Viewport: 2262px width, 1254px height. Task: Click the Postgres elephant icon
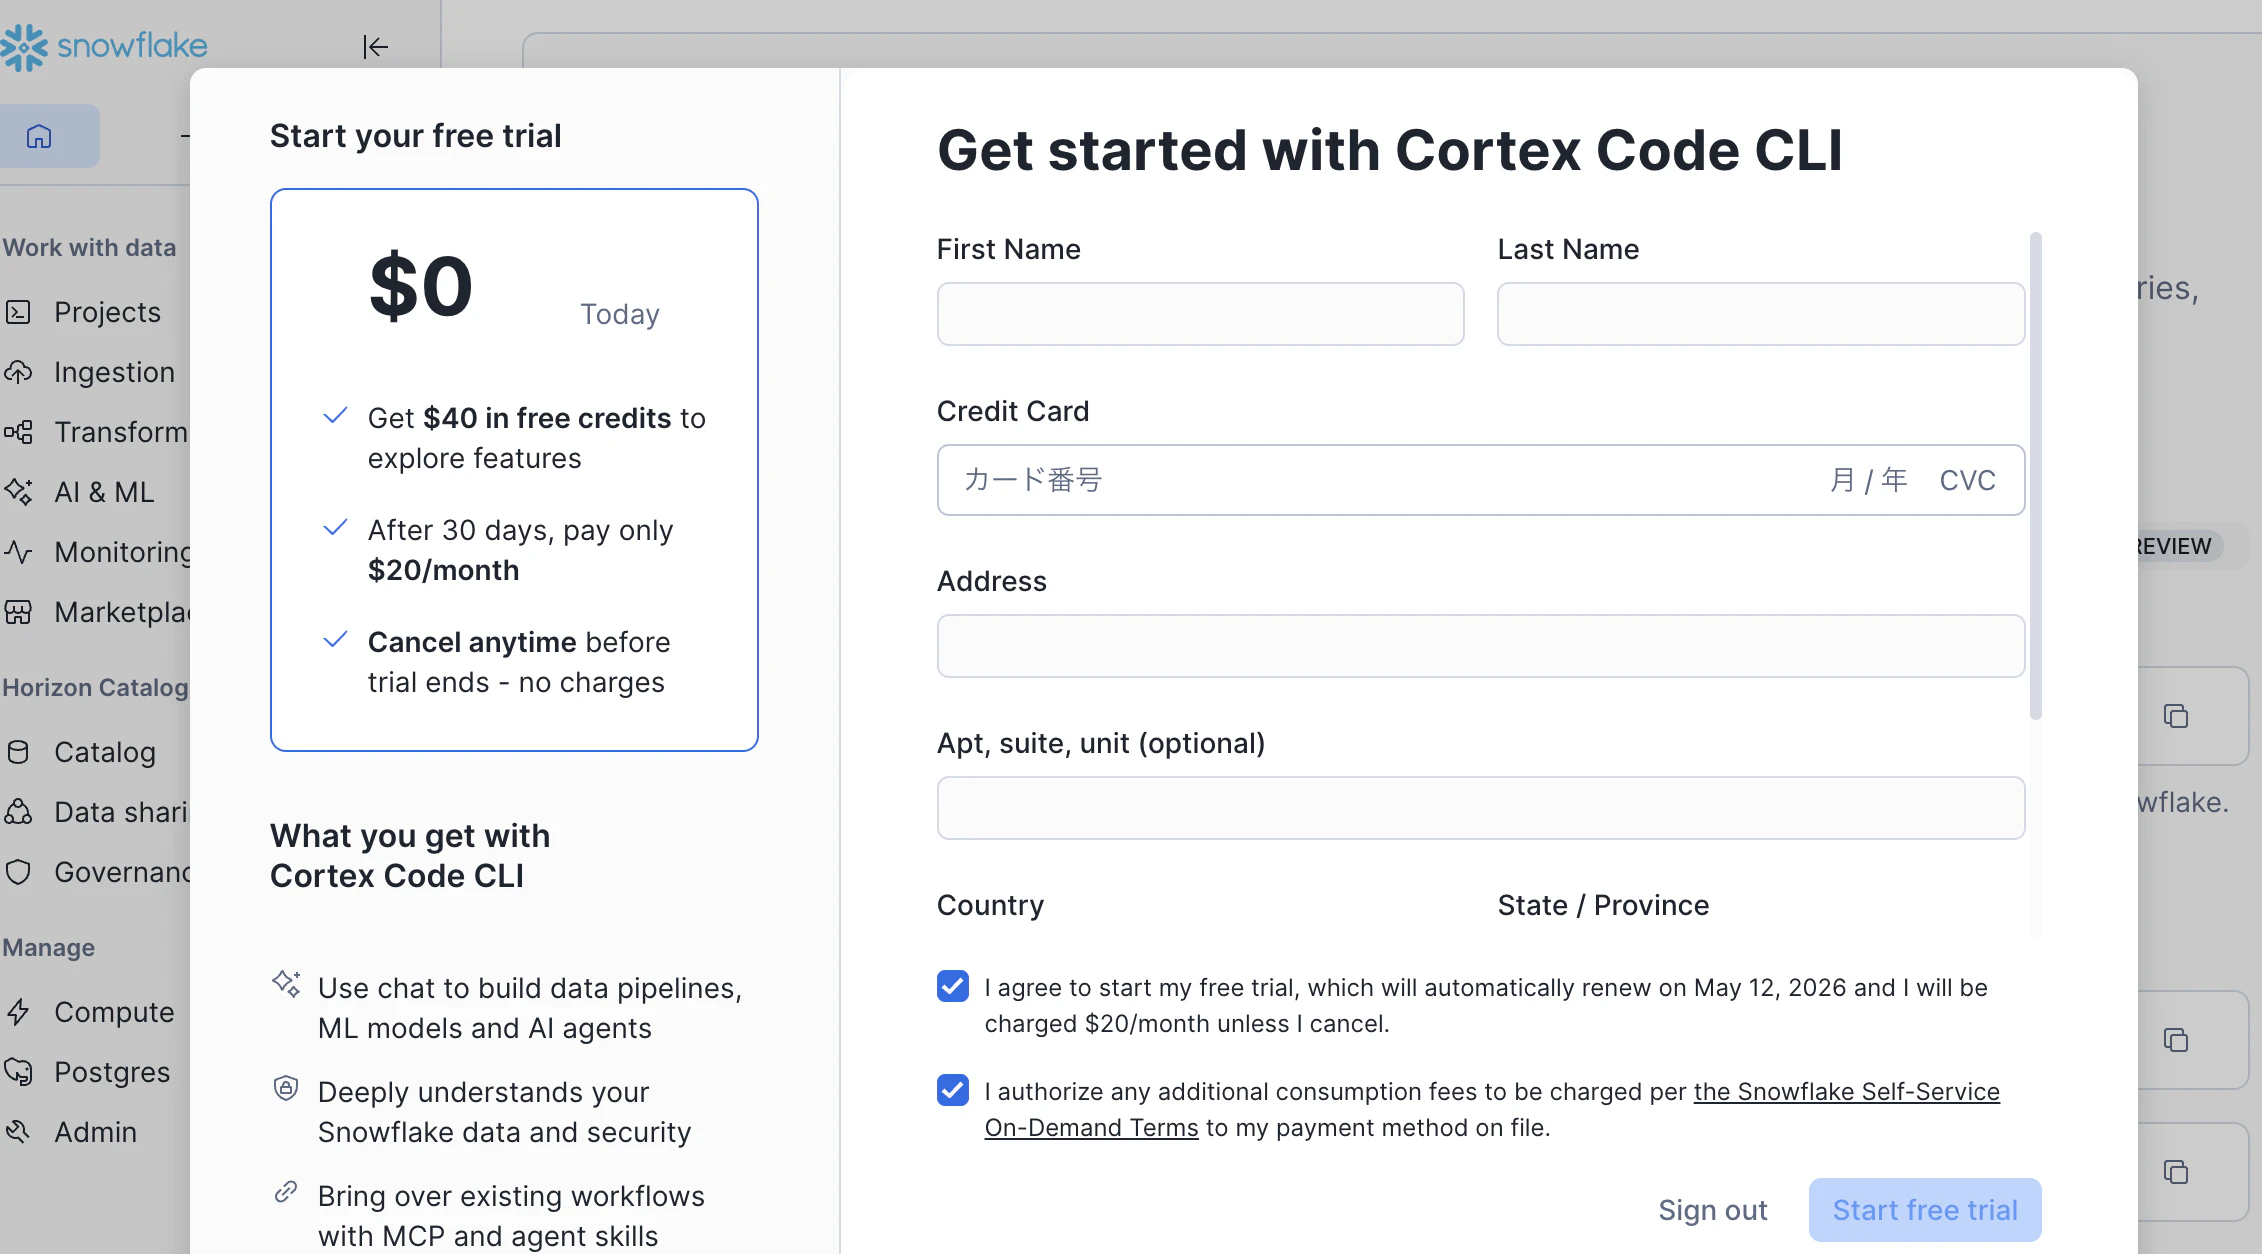[x=18, y=1072]
